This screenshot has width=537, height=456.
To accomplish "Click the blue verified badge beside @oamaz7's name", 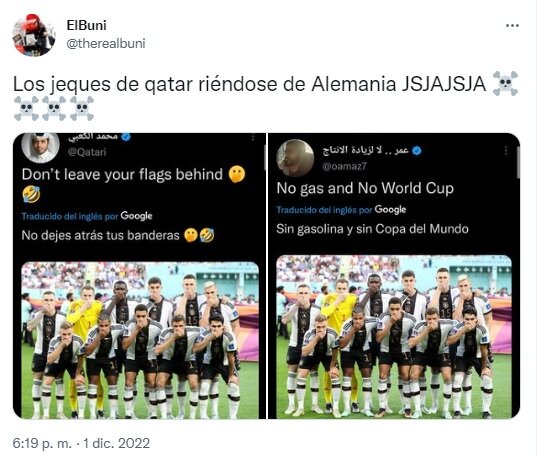I will pyautogui.click(x=416, y=150).
